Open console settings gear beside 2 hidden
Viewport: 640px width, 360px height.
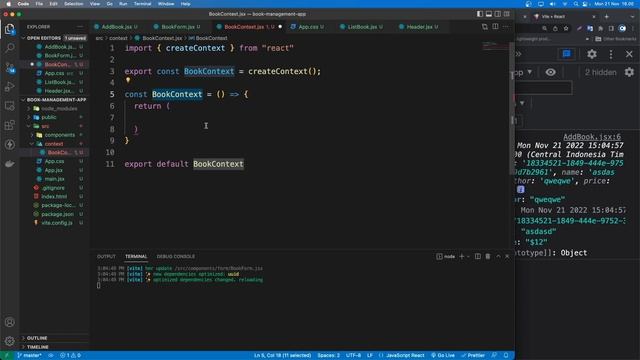point(629,72)
